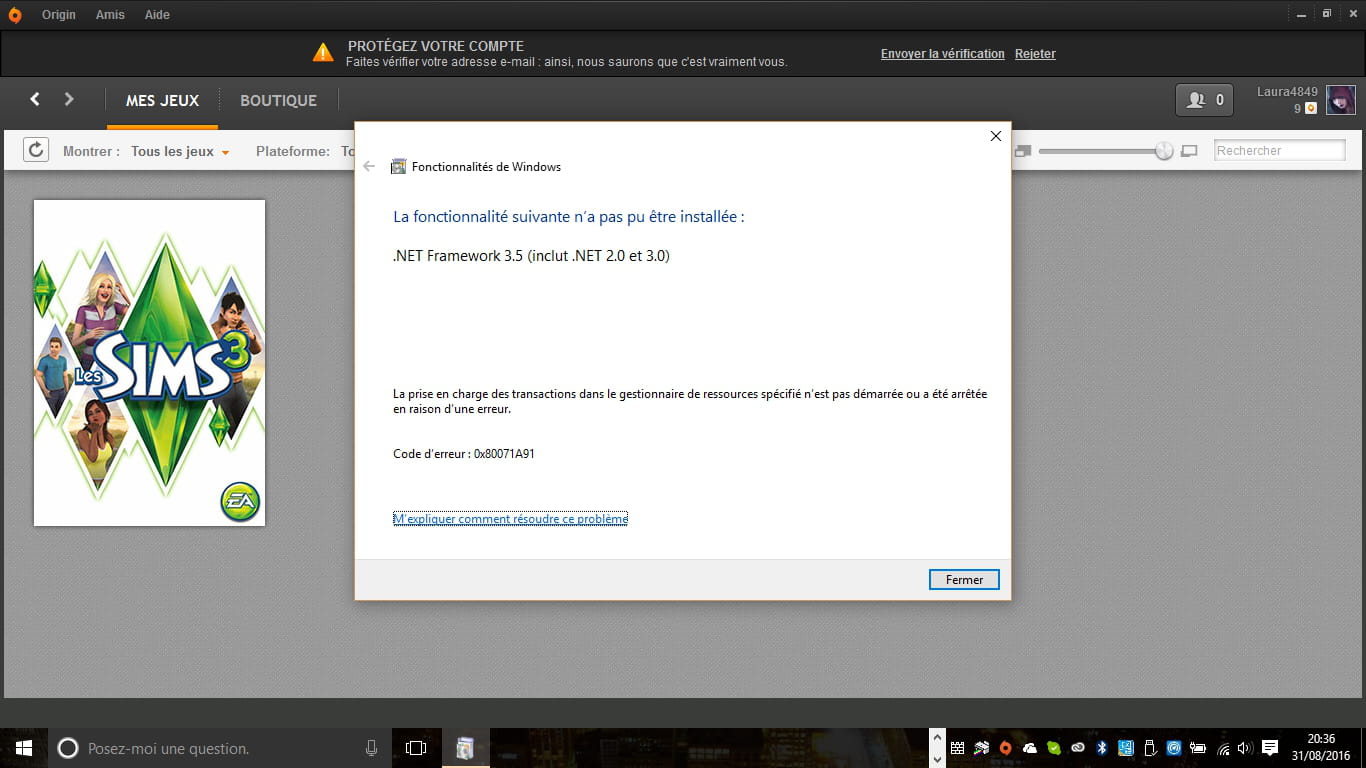The image size is (1366, 768).
Task: Open the Amis menu
Action: click(x=110, y=15)
